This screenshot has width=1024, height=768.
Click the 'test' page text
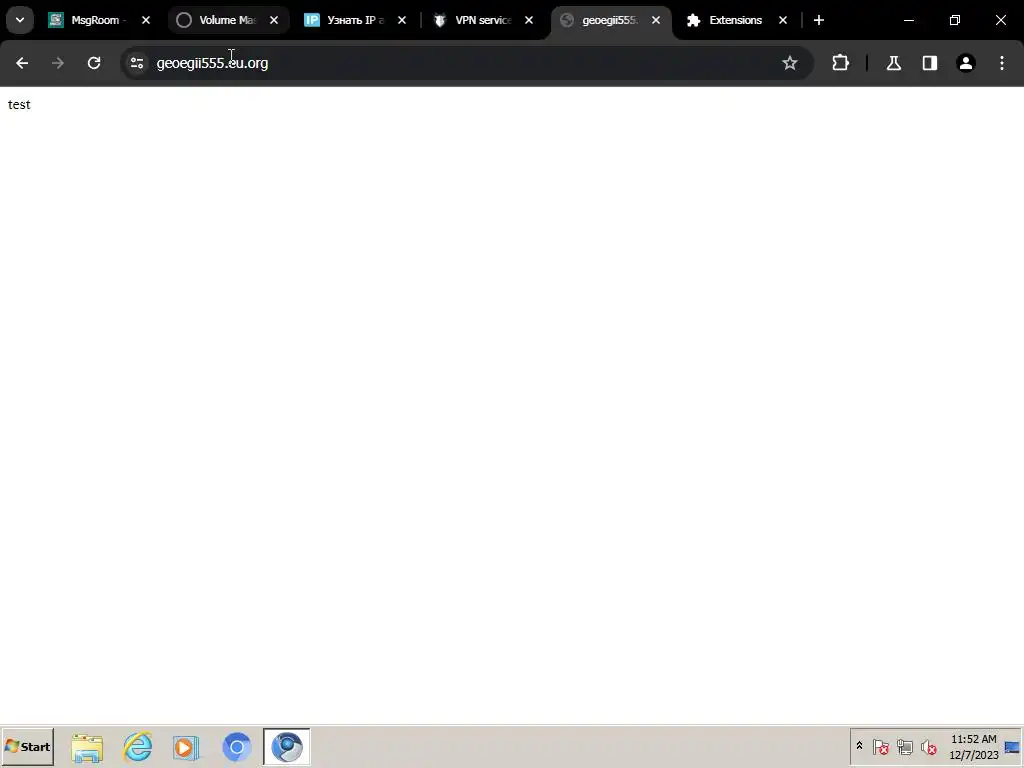click(x=19, y=104)
